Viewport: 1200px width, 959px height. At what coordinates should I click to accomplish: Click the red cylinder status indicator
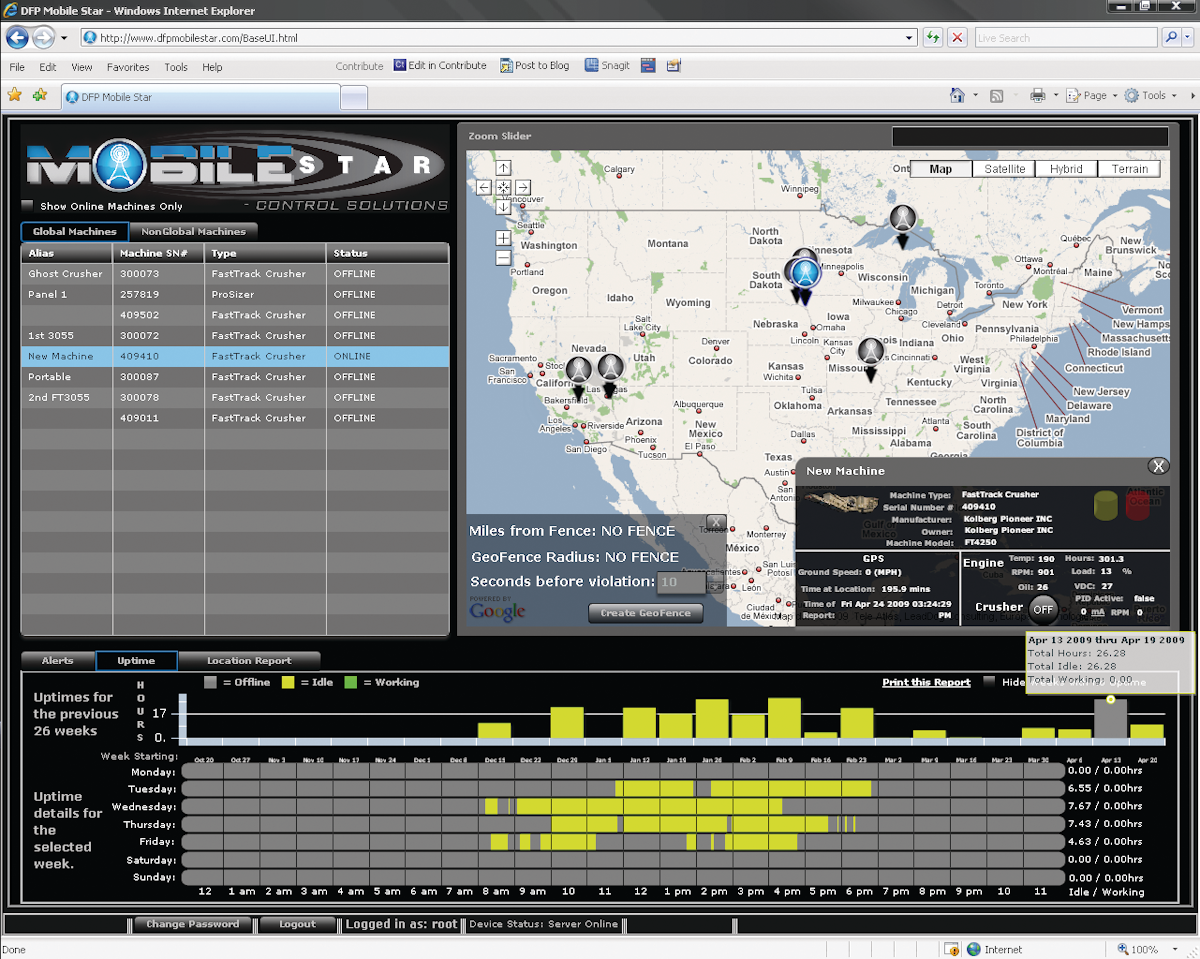(1141, 504)
